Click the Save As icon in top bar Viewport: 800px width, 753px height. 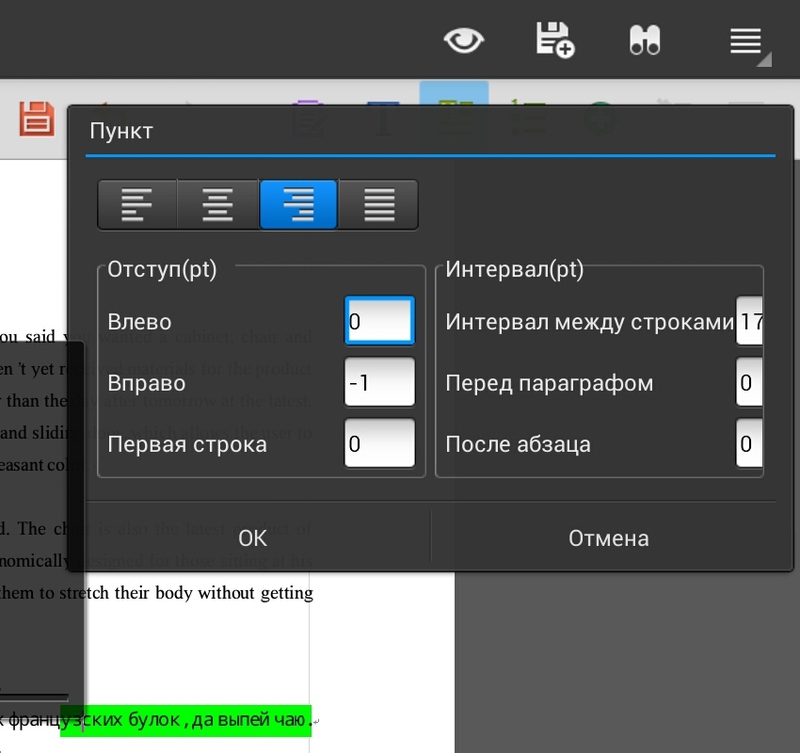point(556,40)
